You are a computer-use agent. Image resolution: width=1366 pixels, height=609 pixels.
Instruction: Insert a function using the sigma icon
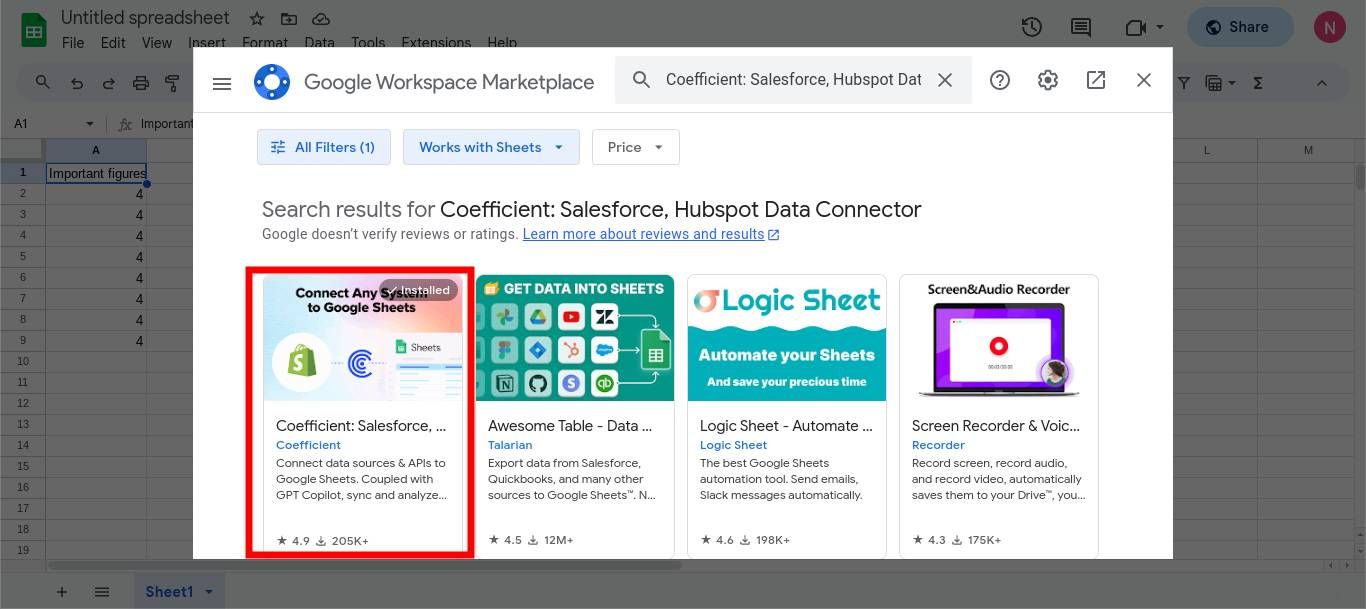[x=1257, y=82]
